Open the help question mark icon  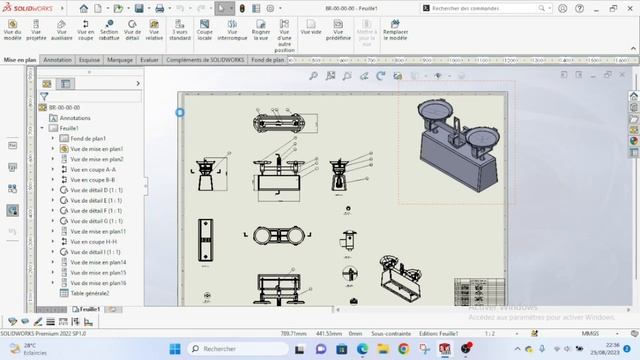tap(579, 8)
